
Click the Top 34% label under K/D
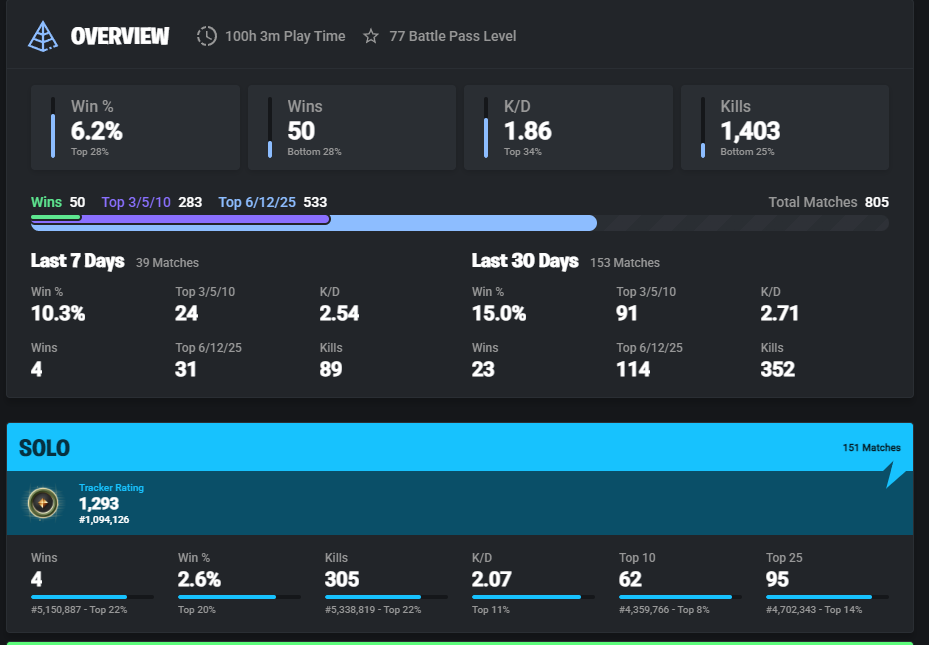[523, 152]
